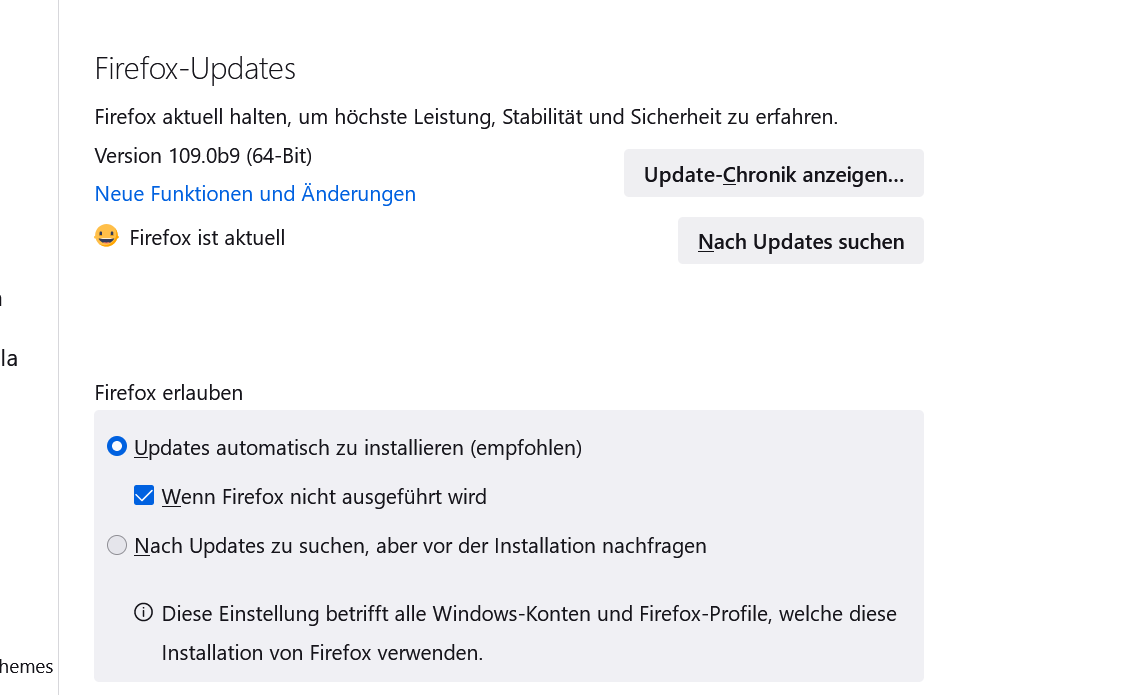Open the truncated 'hemes' sidebar entry

[x=27, y=666]
